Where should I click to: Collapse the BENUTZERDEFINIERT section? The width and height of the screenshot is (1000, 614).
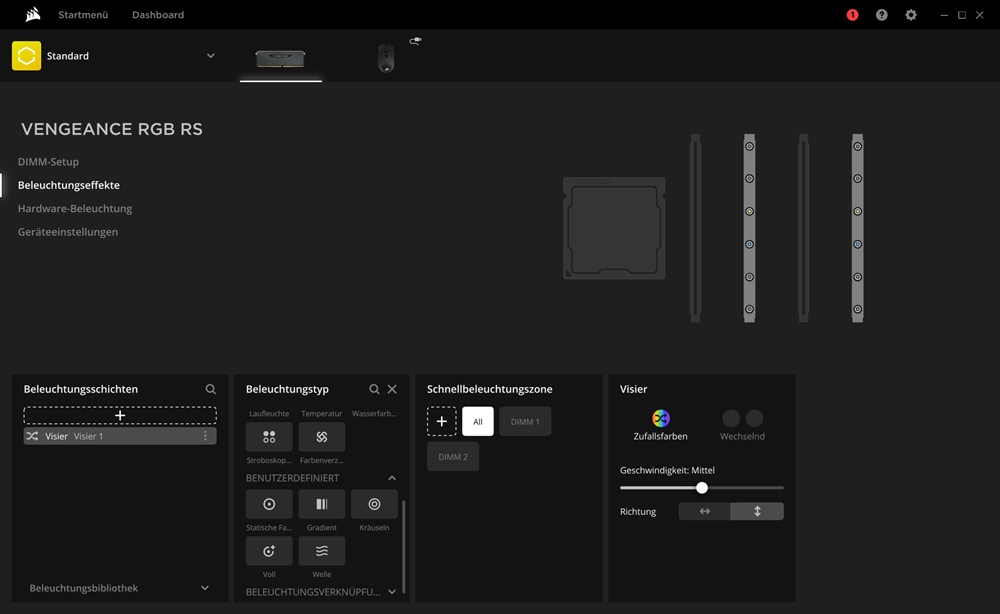[x=392, y=478]
